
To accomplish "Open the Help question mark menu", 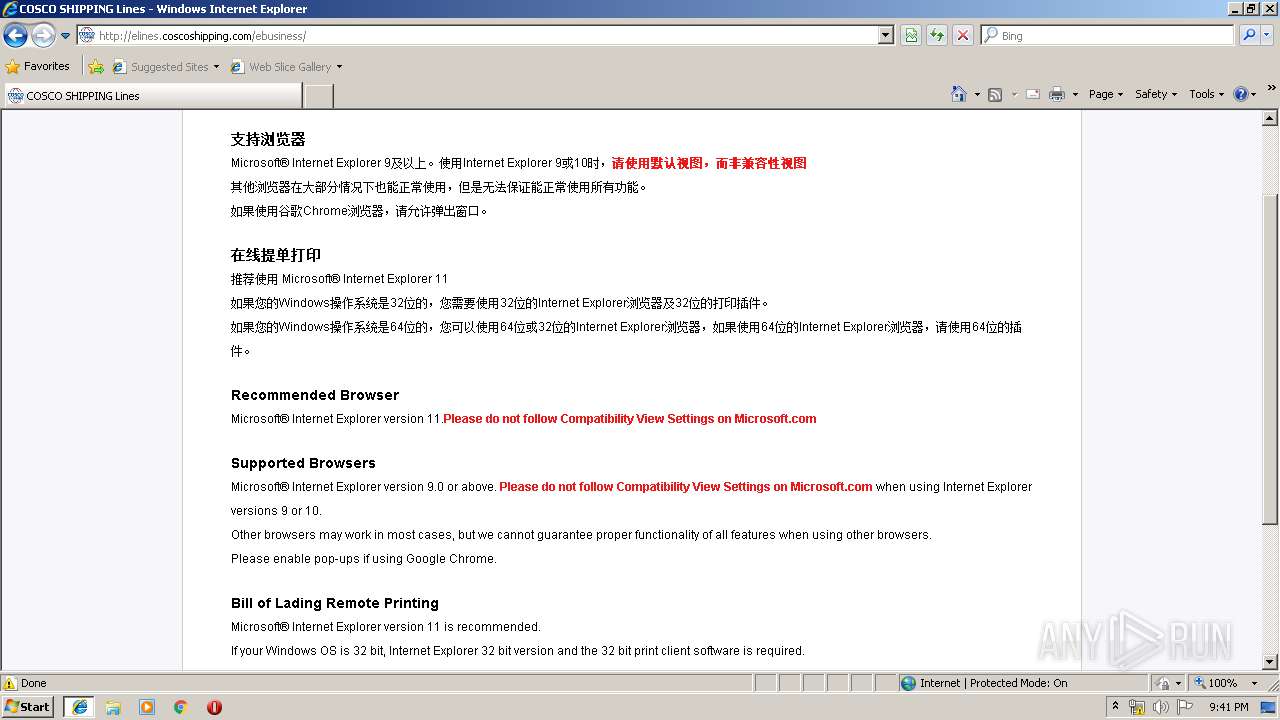I will tap(1245, 94).
